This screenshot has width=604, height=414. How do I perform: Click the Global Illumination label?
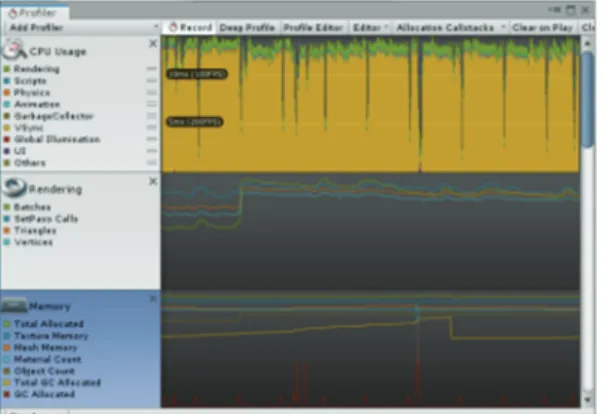(57, 139)
